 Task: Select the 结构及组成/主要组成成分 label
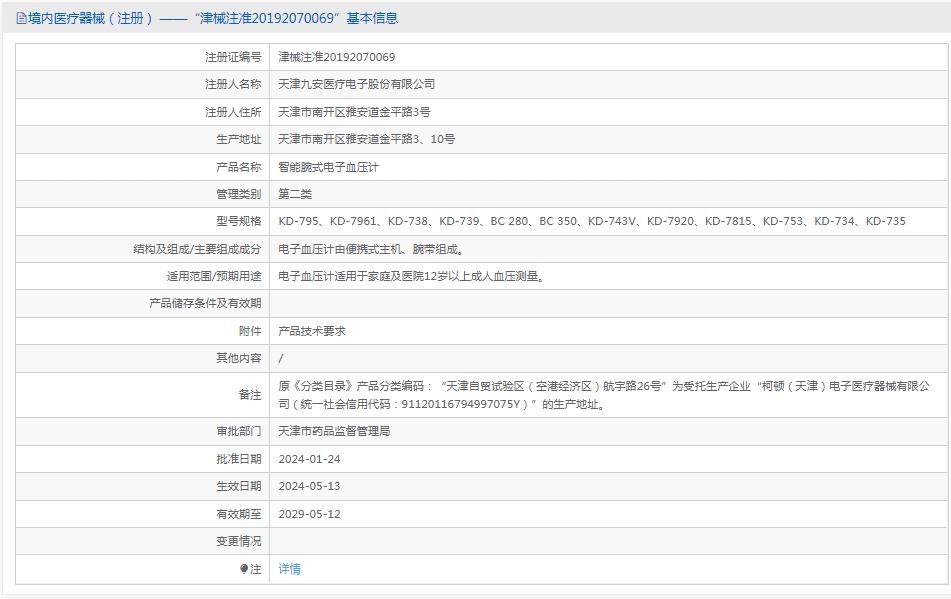pyautogui.click(x=197, y=249)
